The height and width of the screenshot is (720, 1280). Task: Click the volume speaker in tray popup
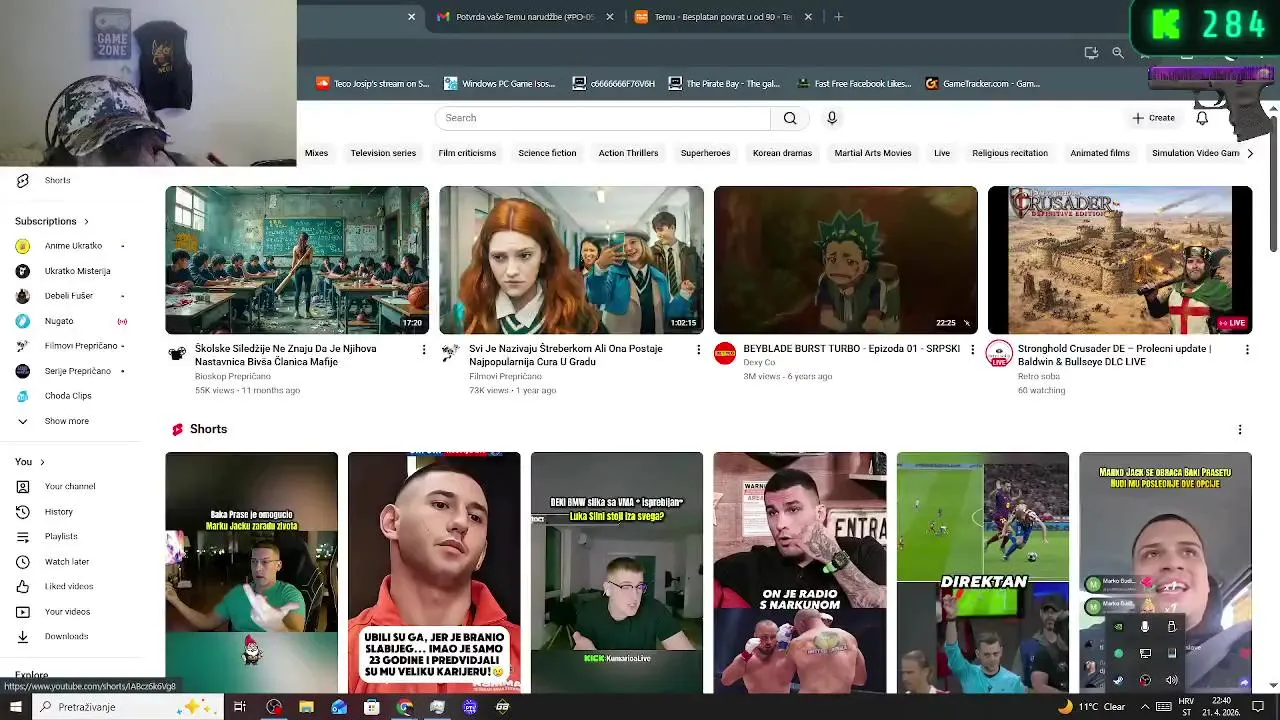[x=1172, y=680]
